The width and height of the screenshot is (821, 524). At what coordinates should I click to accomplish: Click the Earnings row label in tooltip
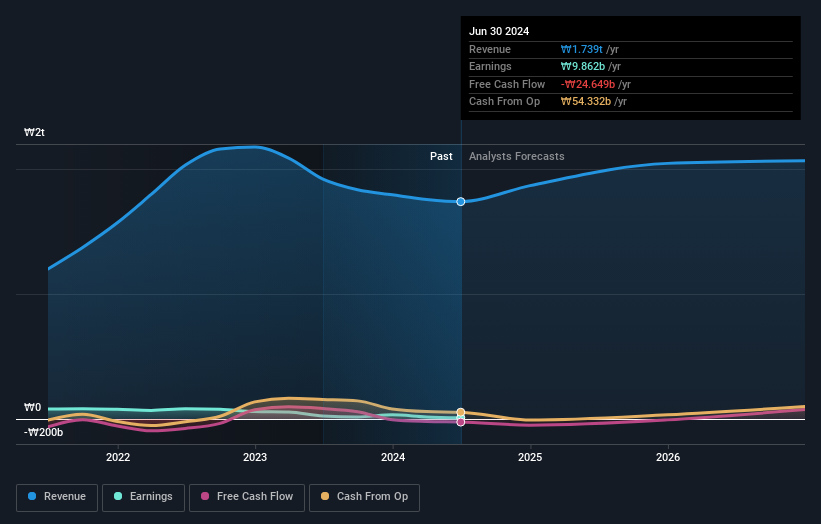point(490,66)
